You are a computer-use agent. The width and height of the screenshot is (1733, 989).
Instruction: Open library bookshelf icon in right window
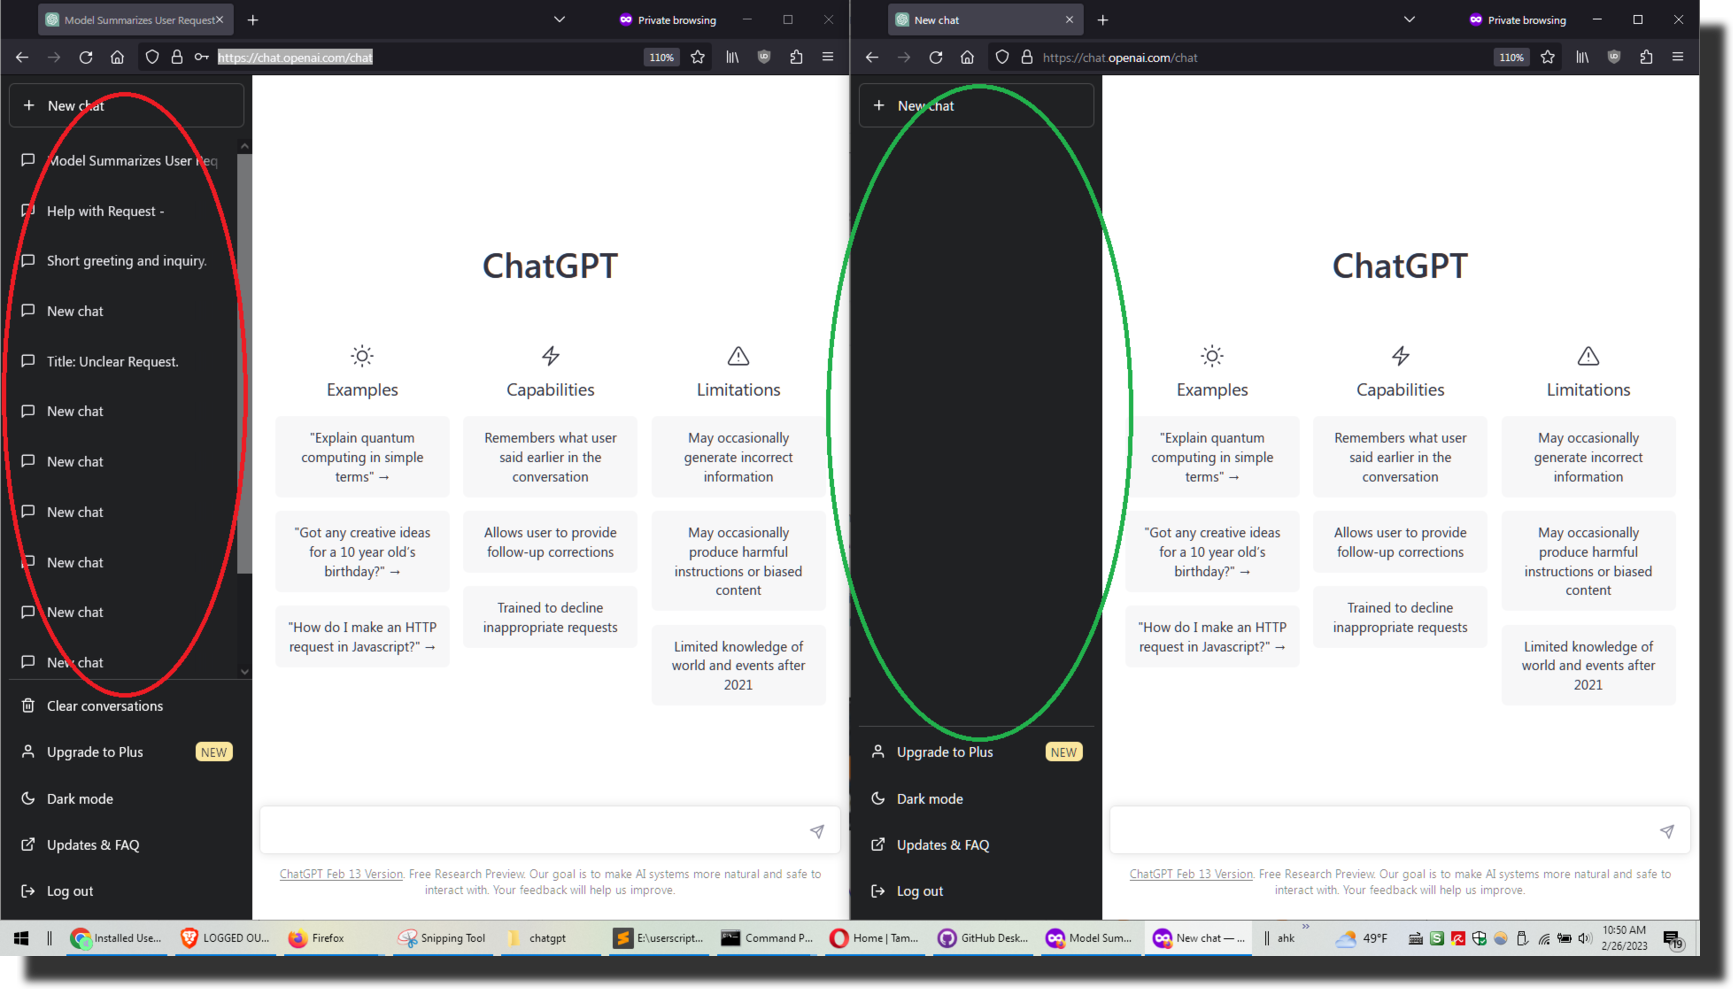[x=1583, y=57]
